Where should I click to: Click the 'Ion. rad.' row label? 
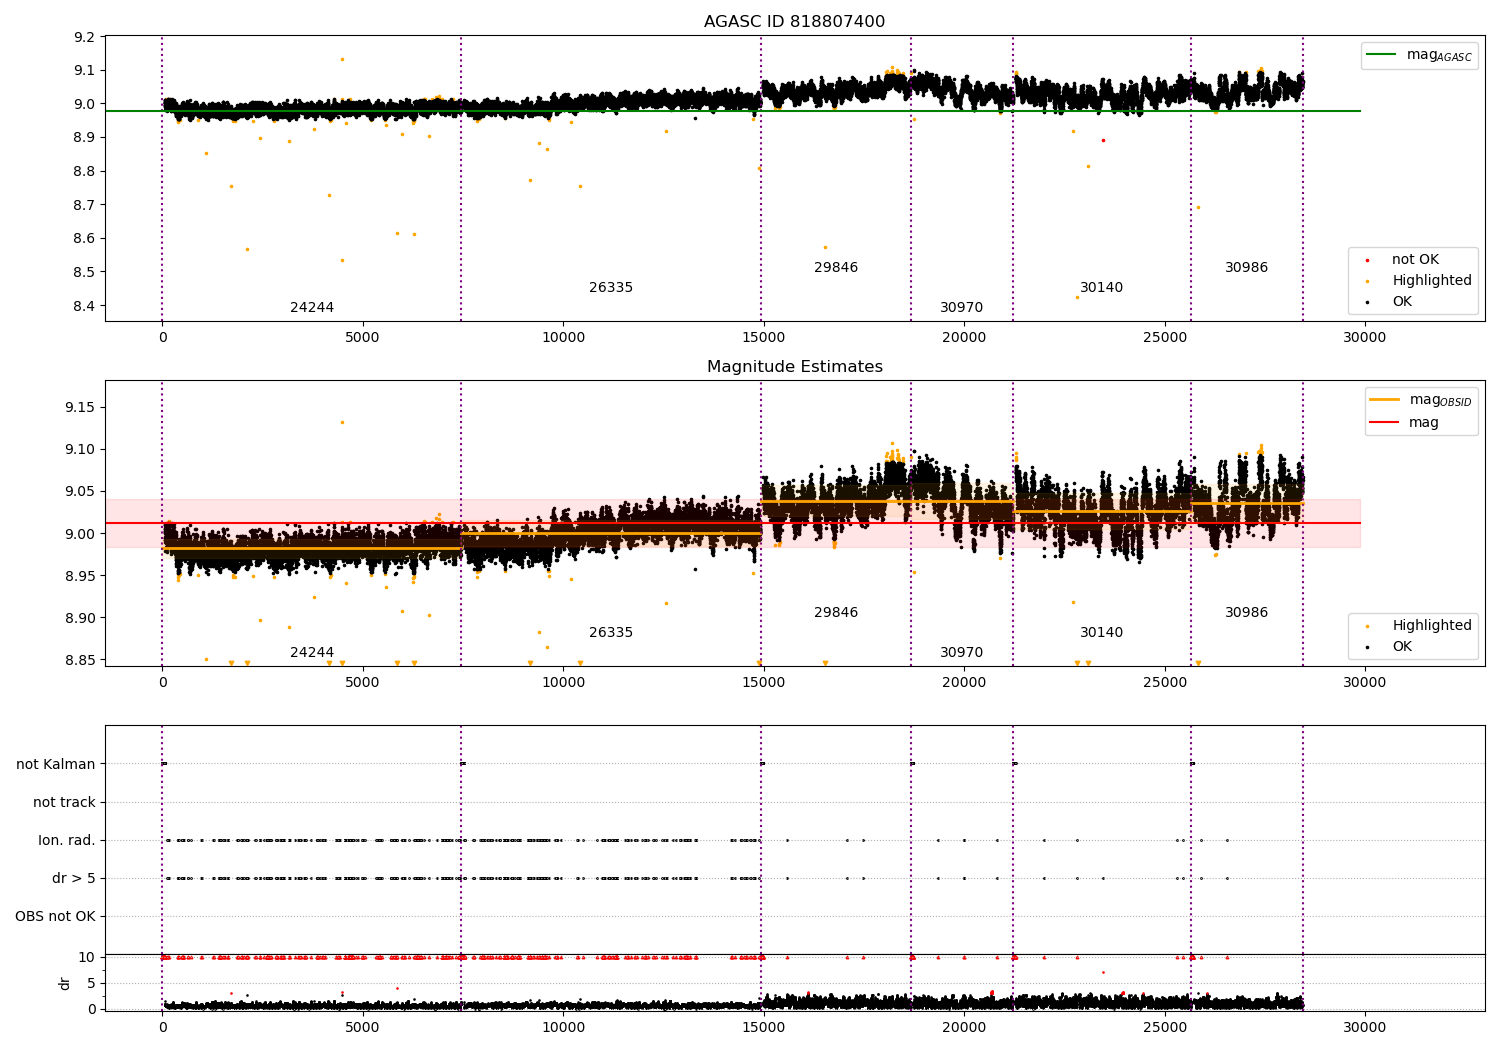click(x=67, y=841)
